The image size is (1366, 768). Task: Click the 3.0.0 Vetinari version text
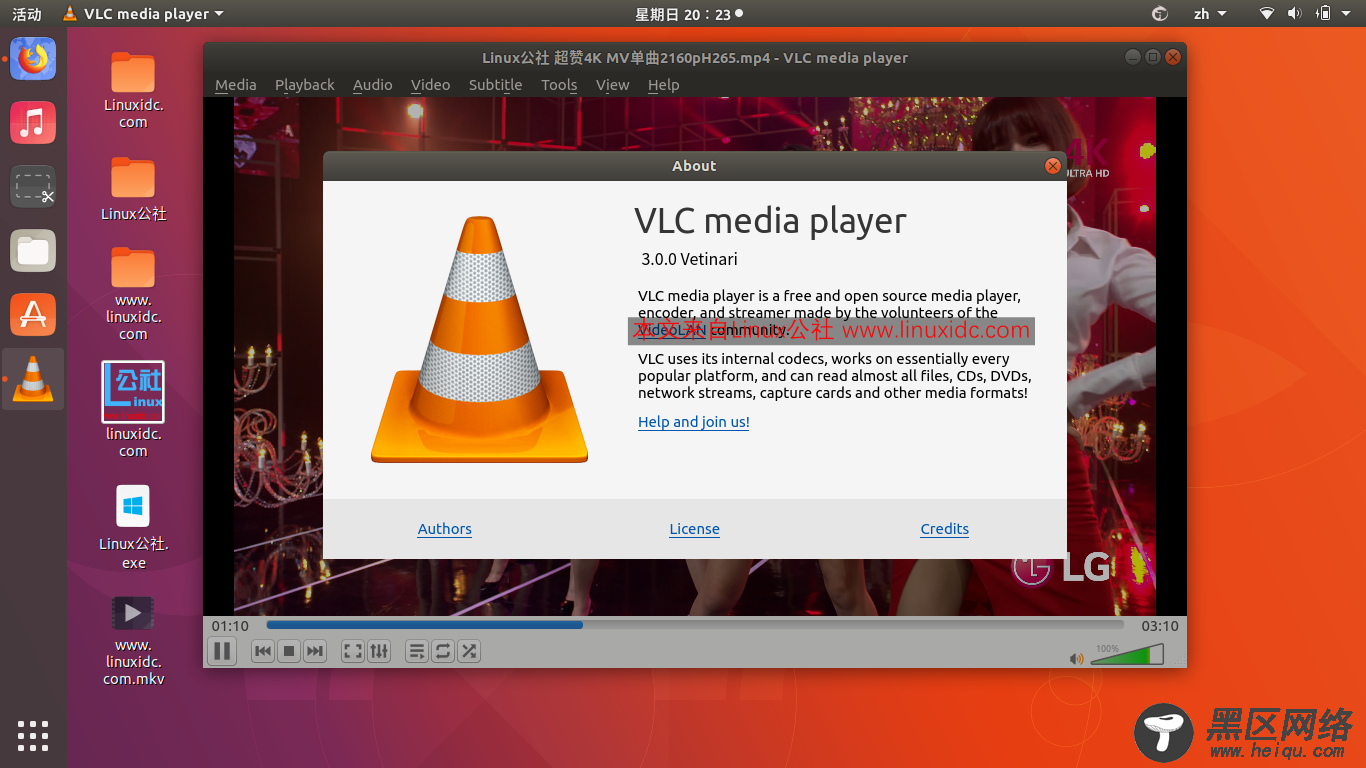690,259
